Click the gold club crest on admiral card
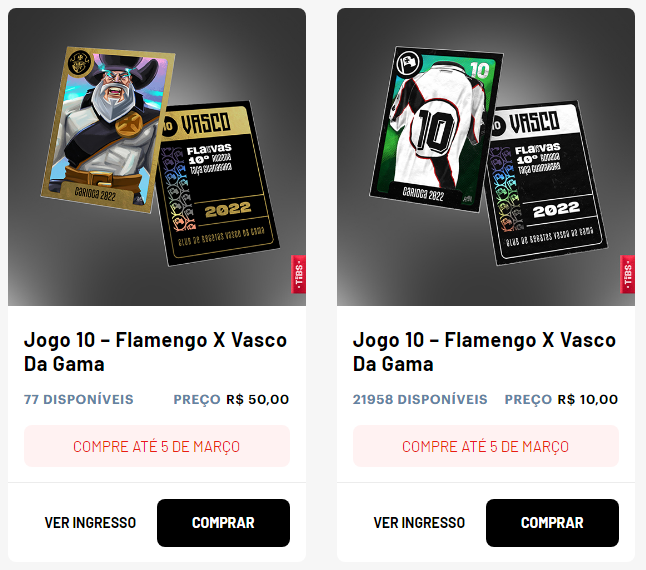646x570 pixels. [x=80, y=63]
